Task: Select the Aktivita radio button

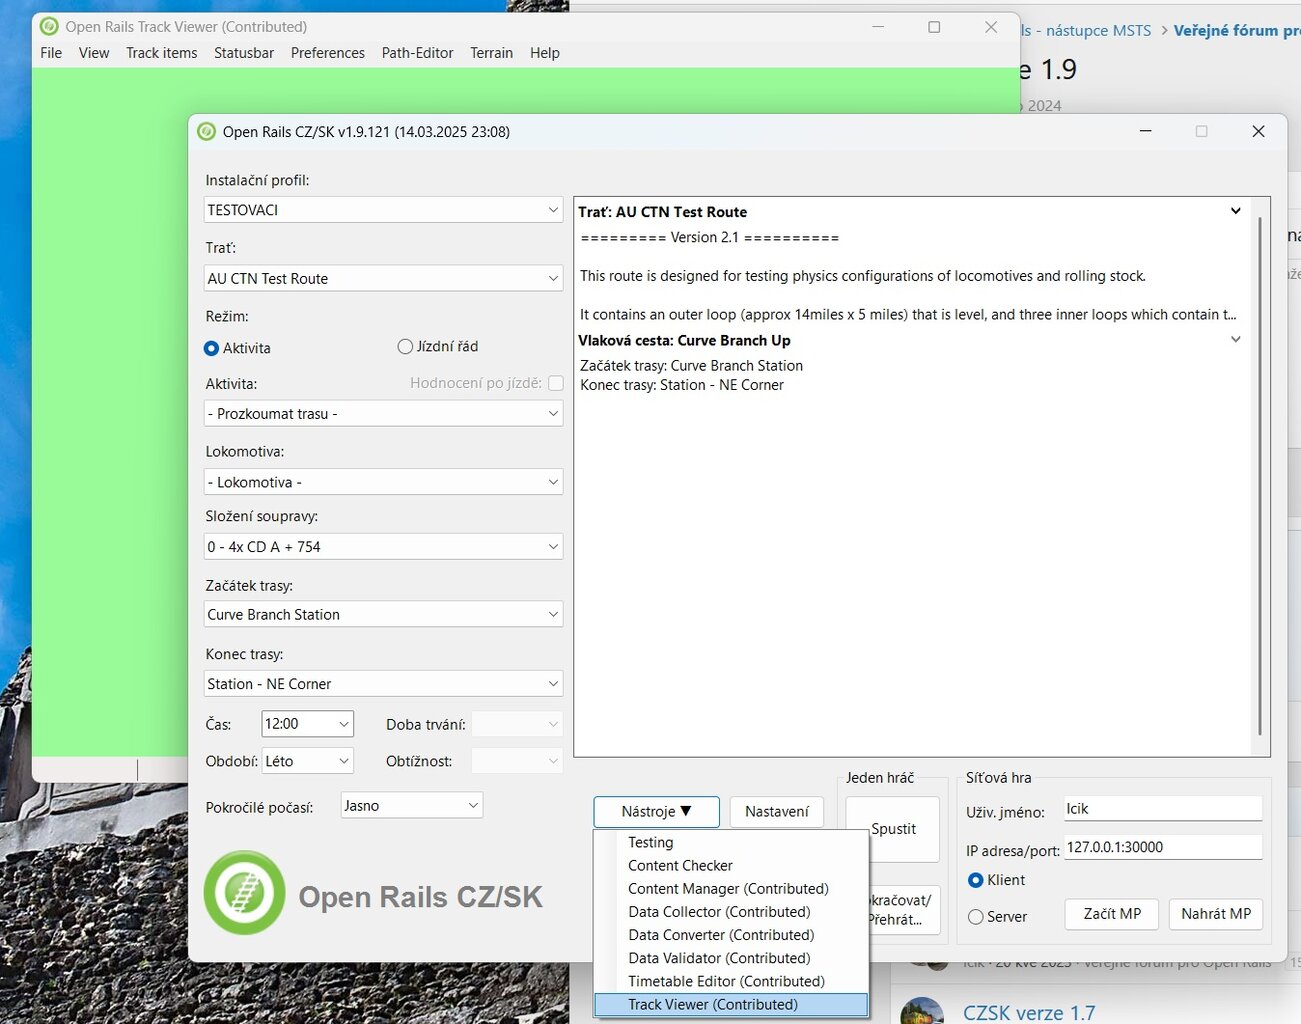Action: (x=211, y=348)
